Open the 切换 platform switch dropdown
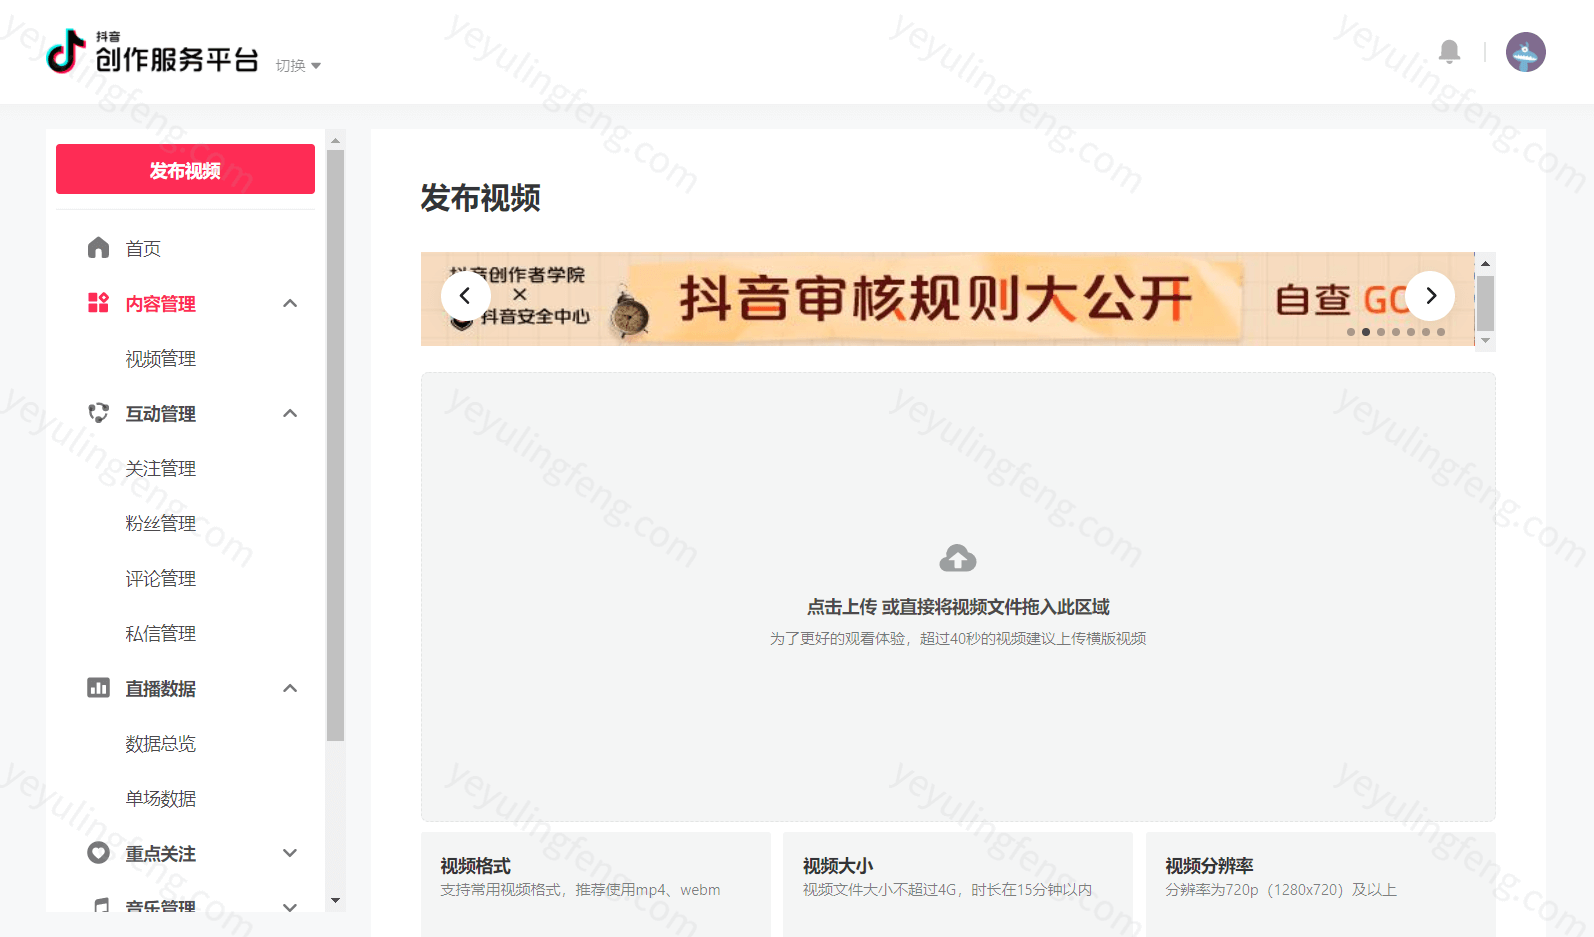The height and width of the screenshot is (937, 1594). click(298, 66)
